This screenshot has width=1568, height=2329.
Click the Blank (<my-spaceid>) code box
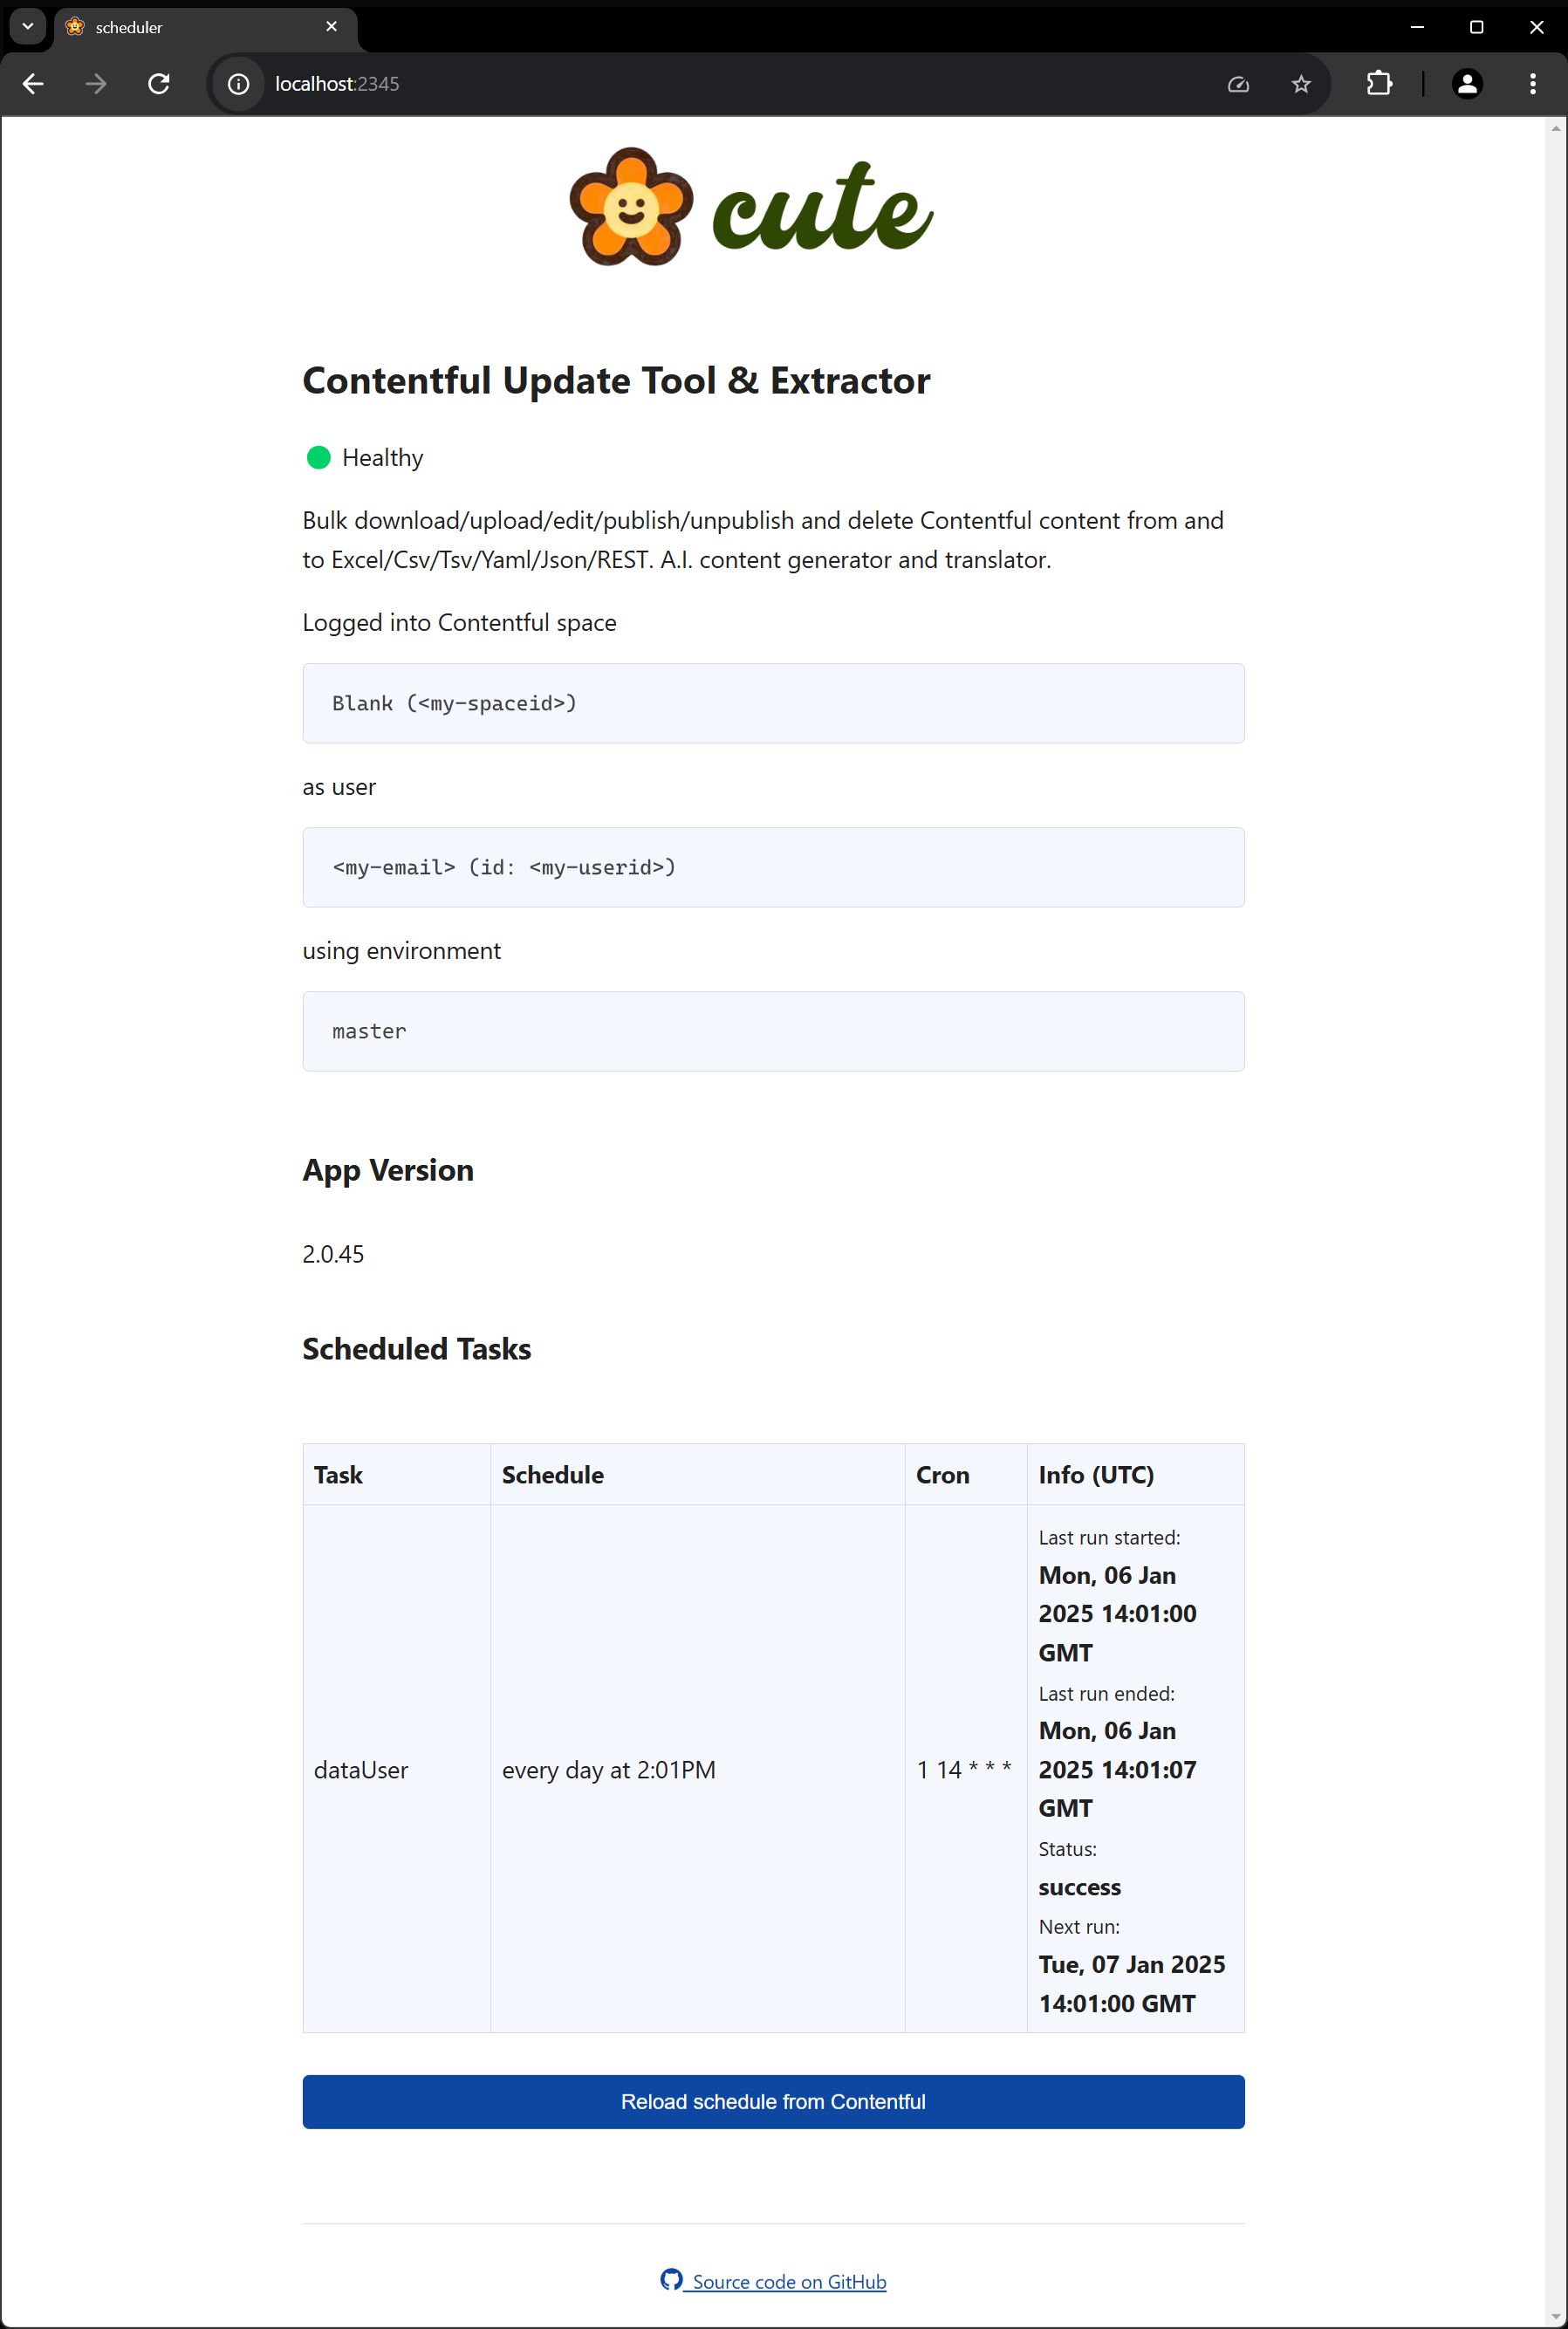tap(773, 703)
